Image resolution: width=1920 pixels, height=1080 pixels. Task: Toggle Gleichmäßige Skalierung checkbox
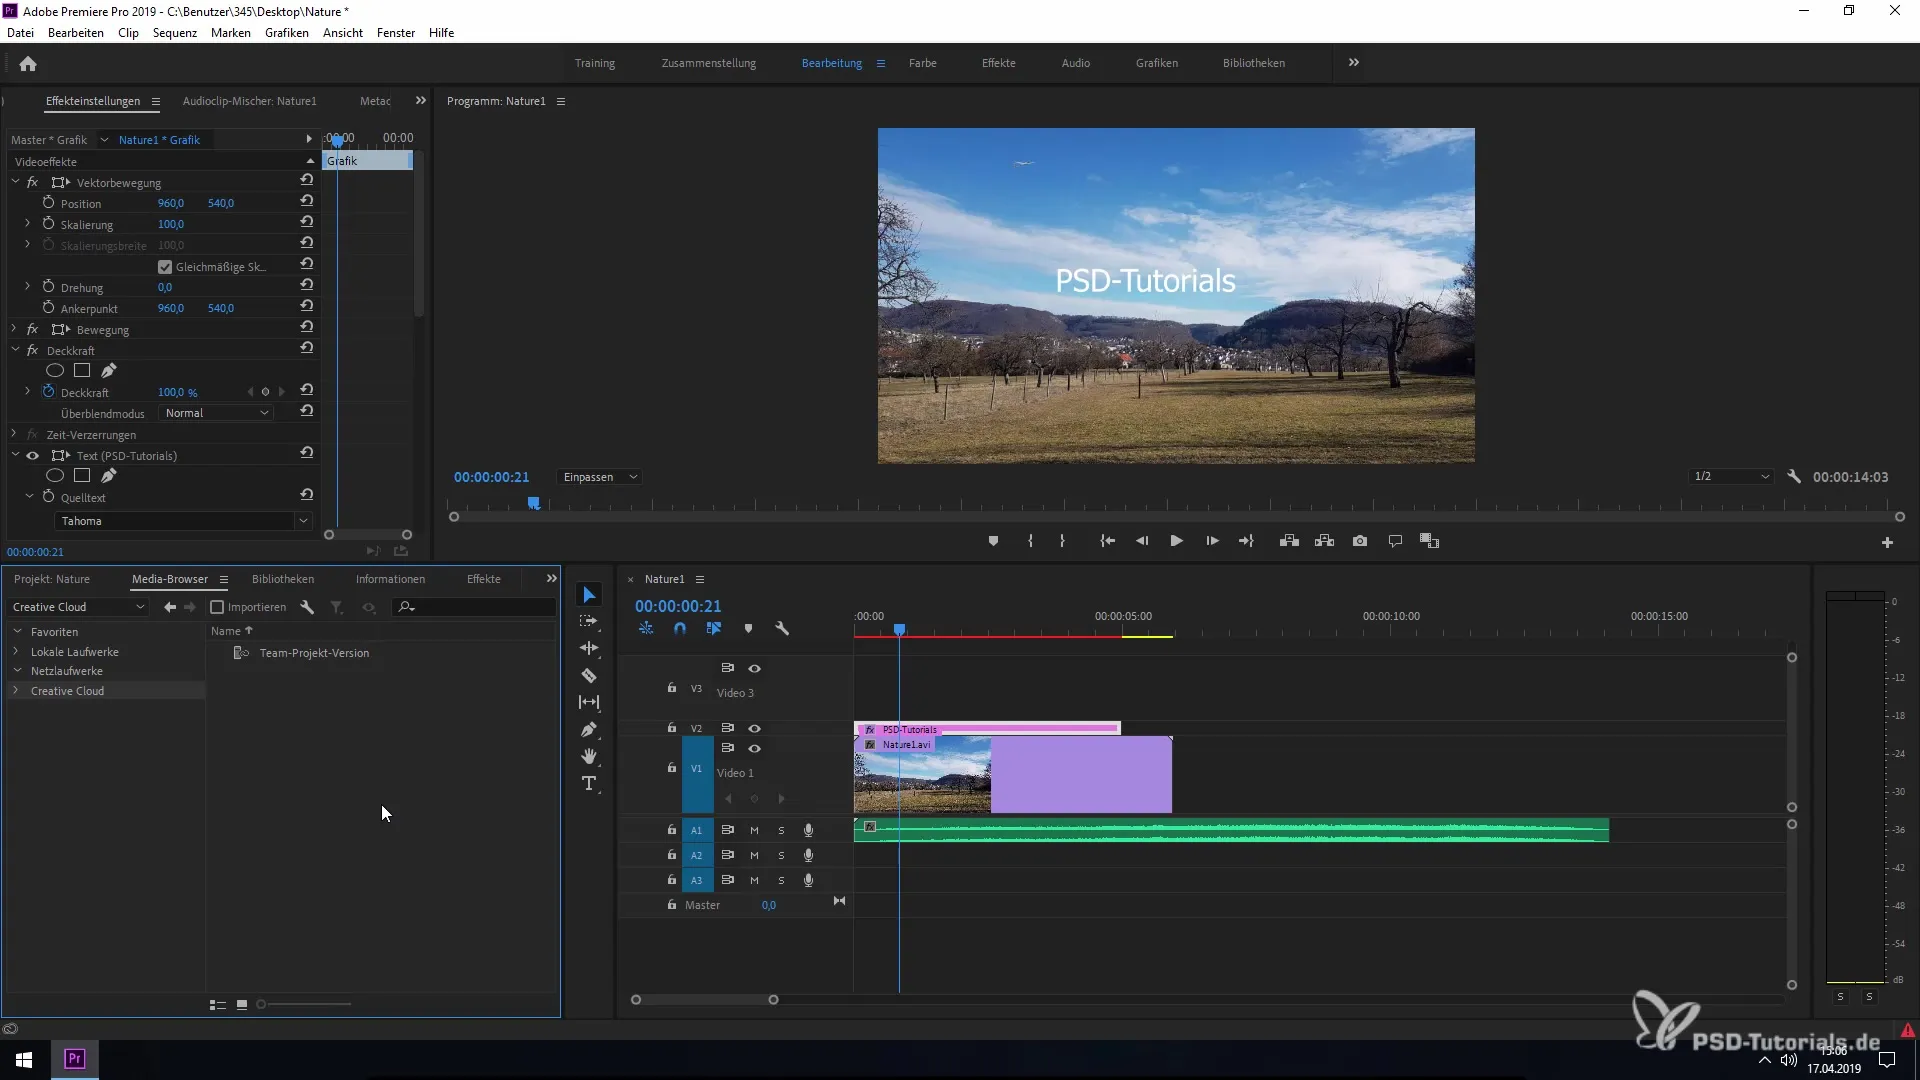coord(165,267)
